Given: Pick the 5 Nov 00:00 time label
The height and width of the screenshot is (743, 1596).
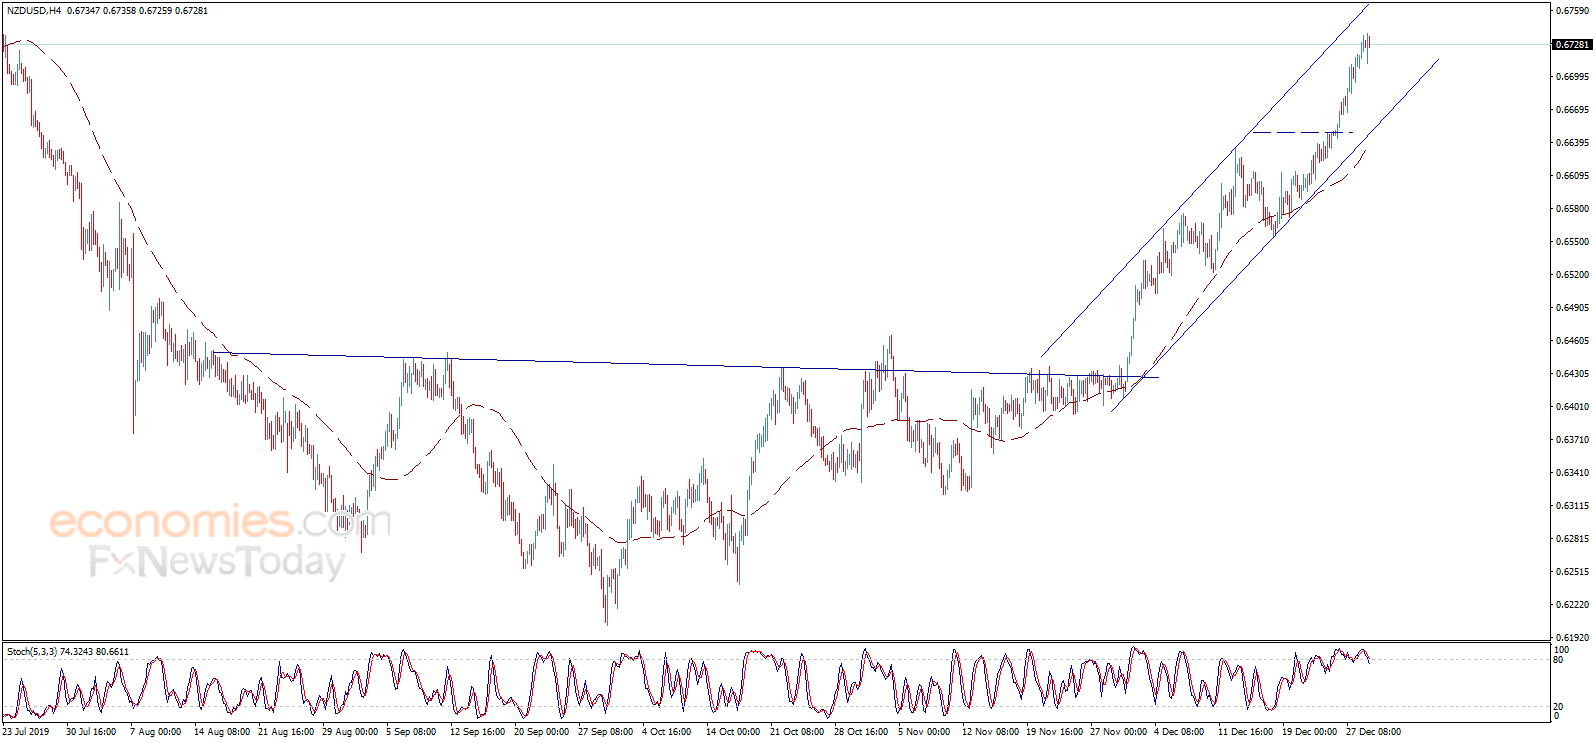Looking at the screenshot, I should tap(923, 732).
